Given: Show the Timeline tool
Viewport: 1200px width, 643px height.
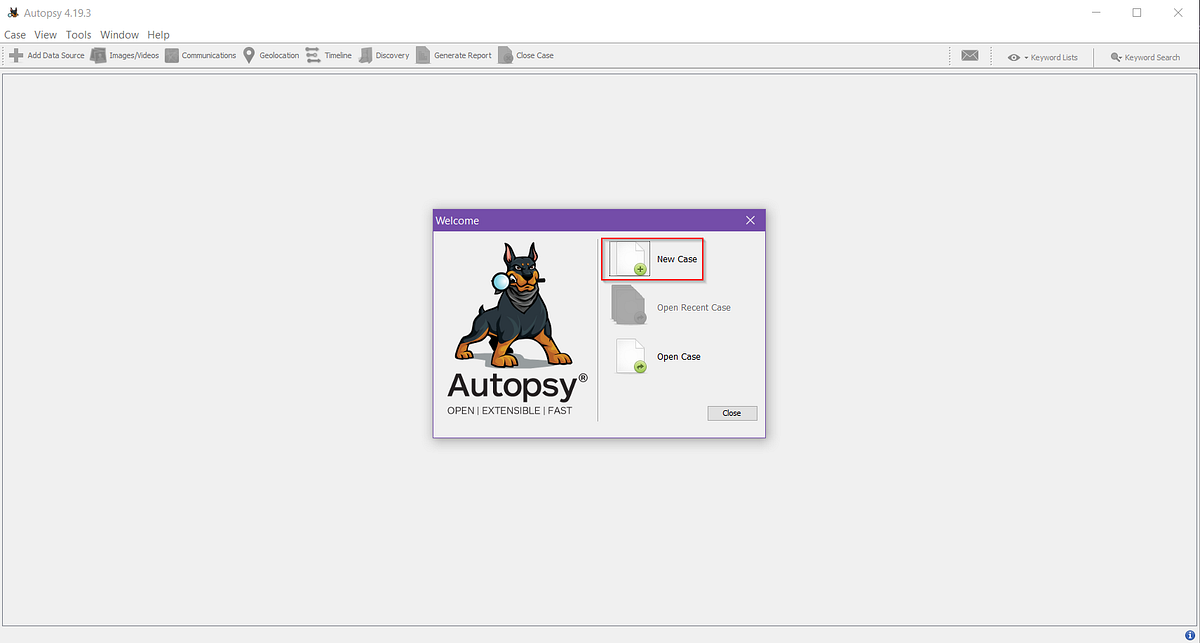Looking at the screenshot, I should click(x=329, y=56).
